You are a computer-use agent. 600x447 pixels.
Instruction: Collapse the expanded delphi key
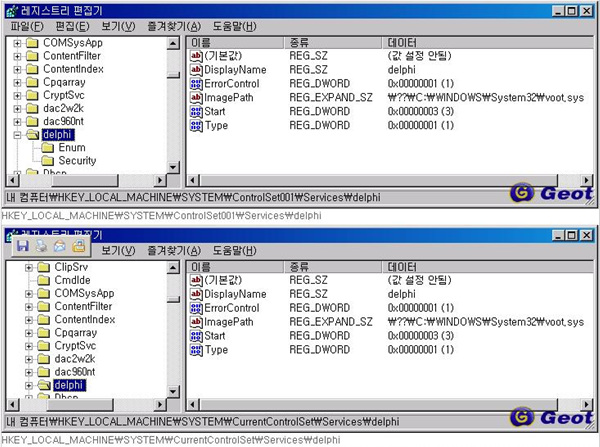click(x=17, y=133)
